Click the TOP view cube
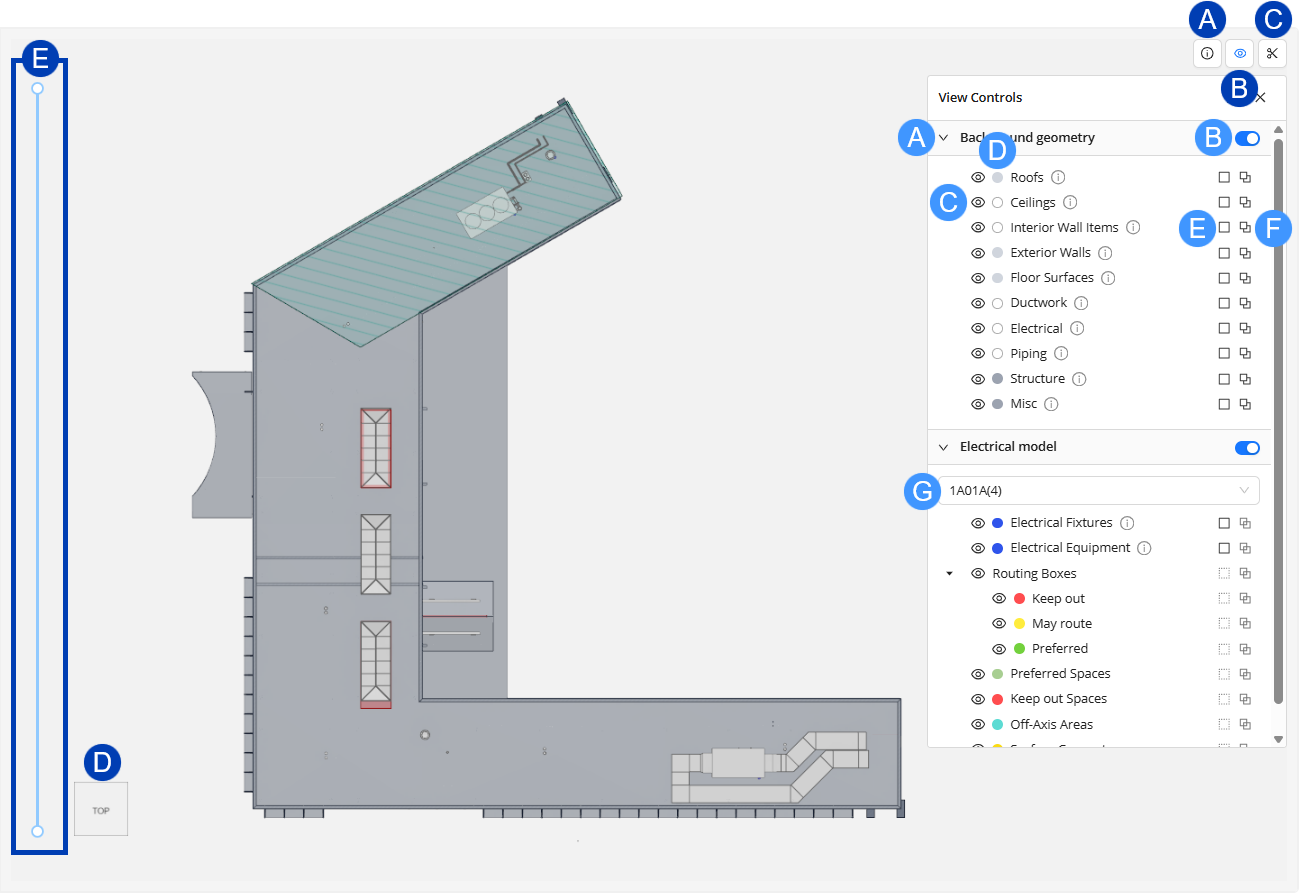This screenshot has height=893, width=1299. [x=101, y=809]
